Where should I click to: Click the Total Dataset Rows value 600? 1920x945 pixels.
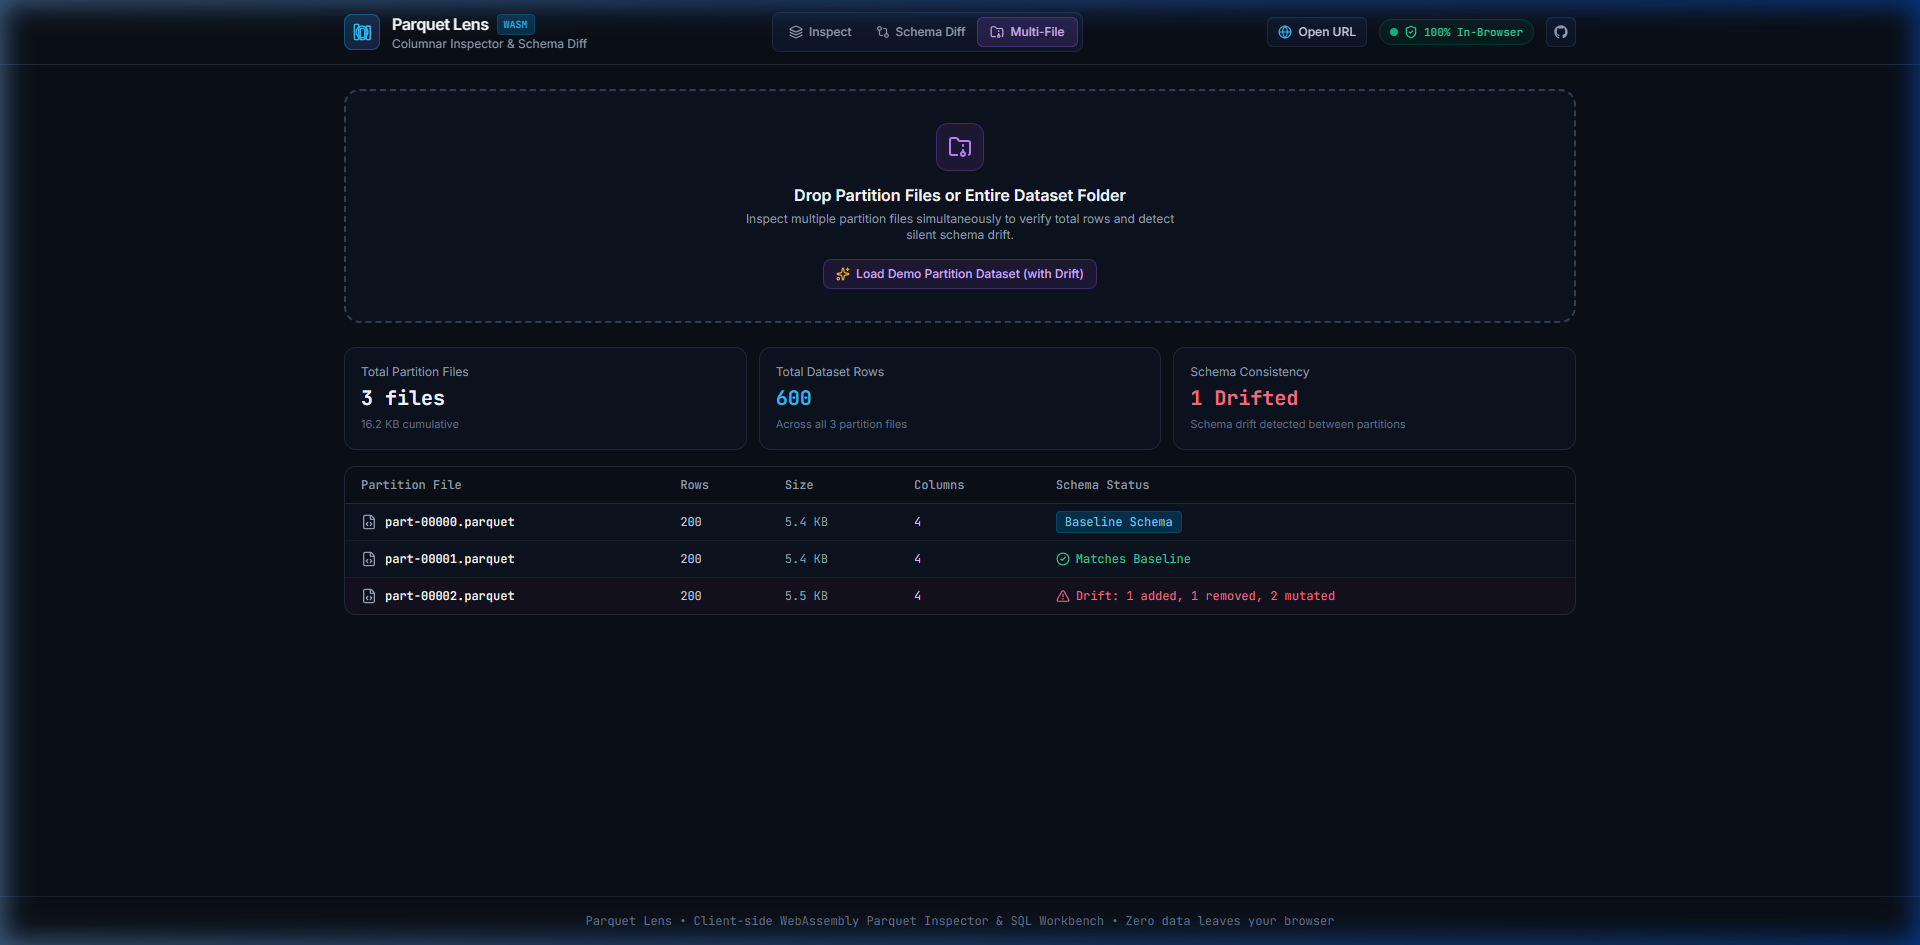794,398
